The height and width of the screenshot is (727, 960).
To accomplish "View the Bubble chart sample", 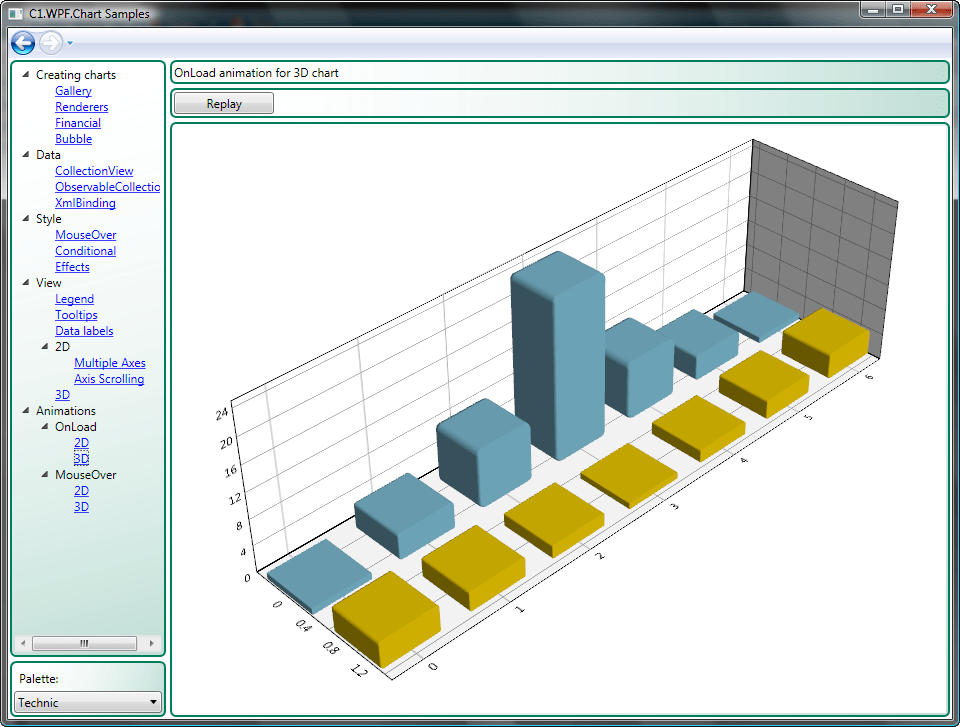I will [x=73, y=138].
